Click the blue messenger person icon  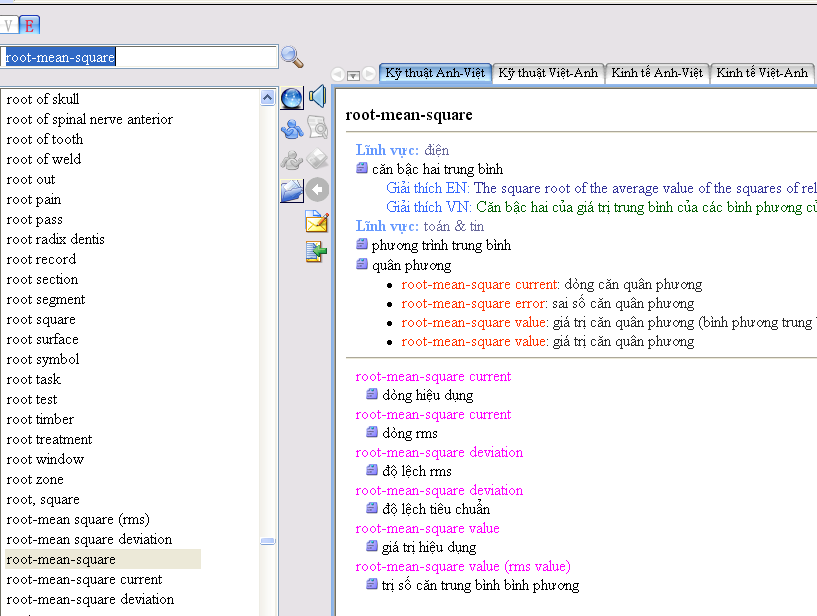coord(292,129)
